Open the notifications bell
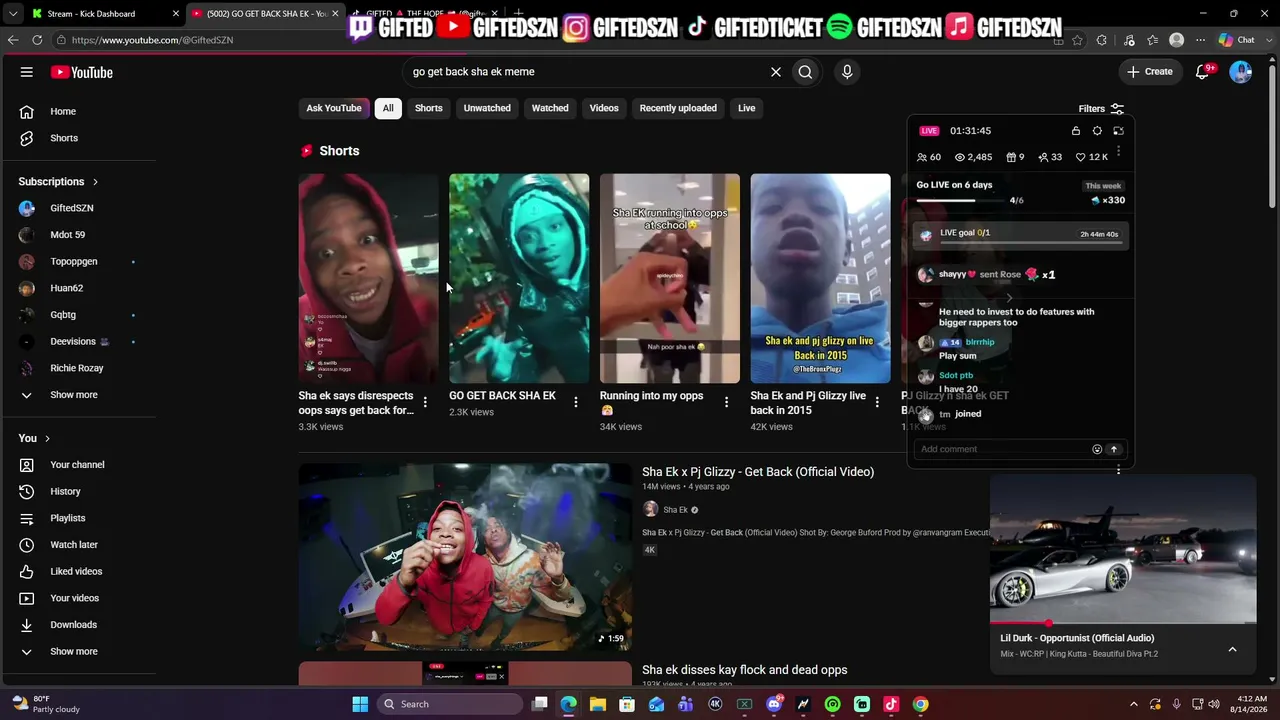The image size is (1280, 720). 1203,72
